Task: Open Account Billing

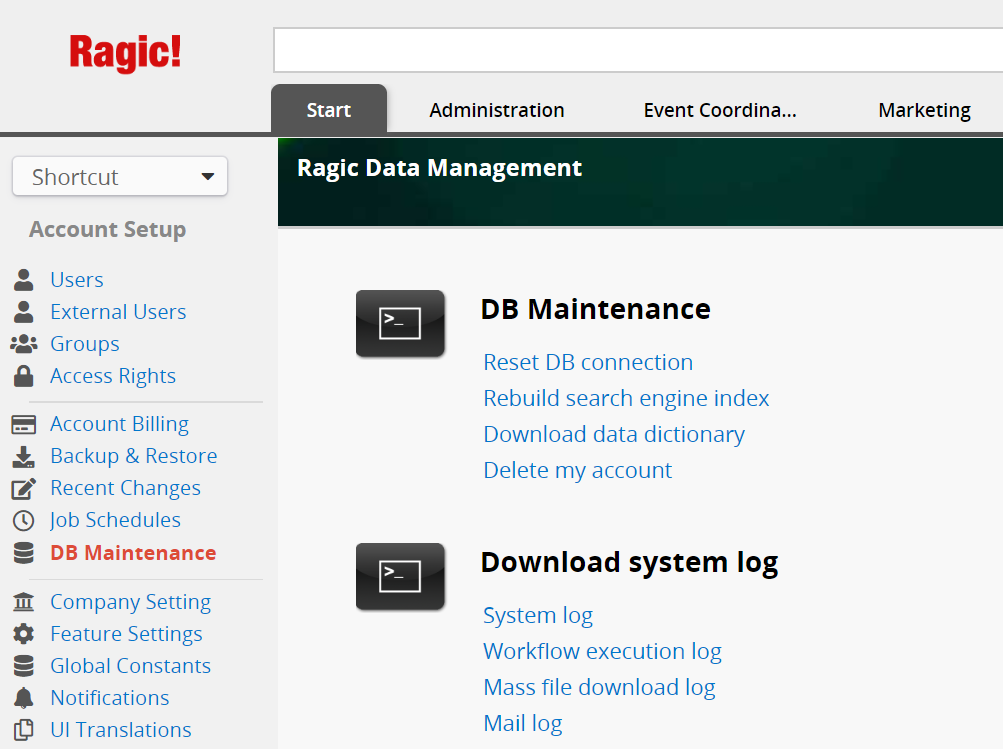Action: click(x=120, y=424)
